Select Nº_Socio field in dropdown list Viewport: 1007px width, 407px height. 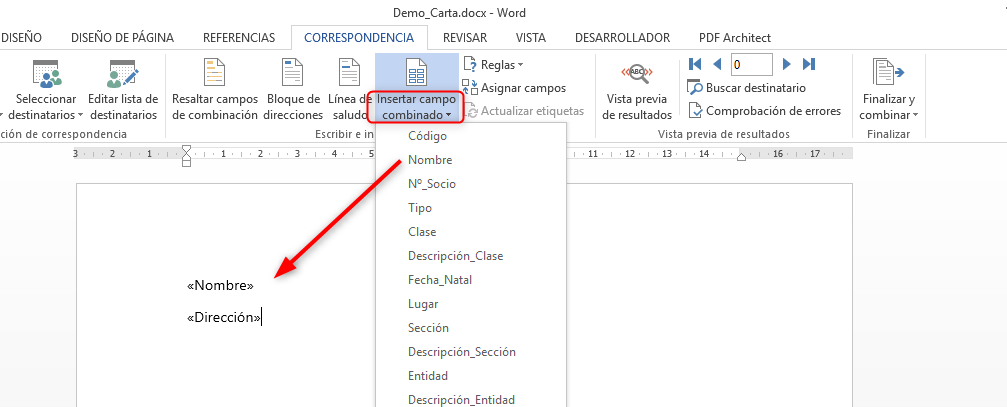click(432, 184)
